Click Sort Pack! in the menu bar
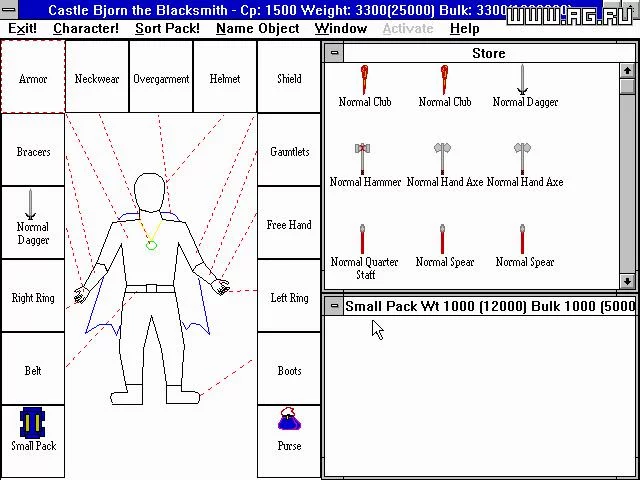The width and height of the screenshot is (640, 480). pyautogui.click(x=167, y=29)
